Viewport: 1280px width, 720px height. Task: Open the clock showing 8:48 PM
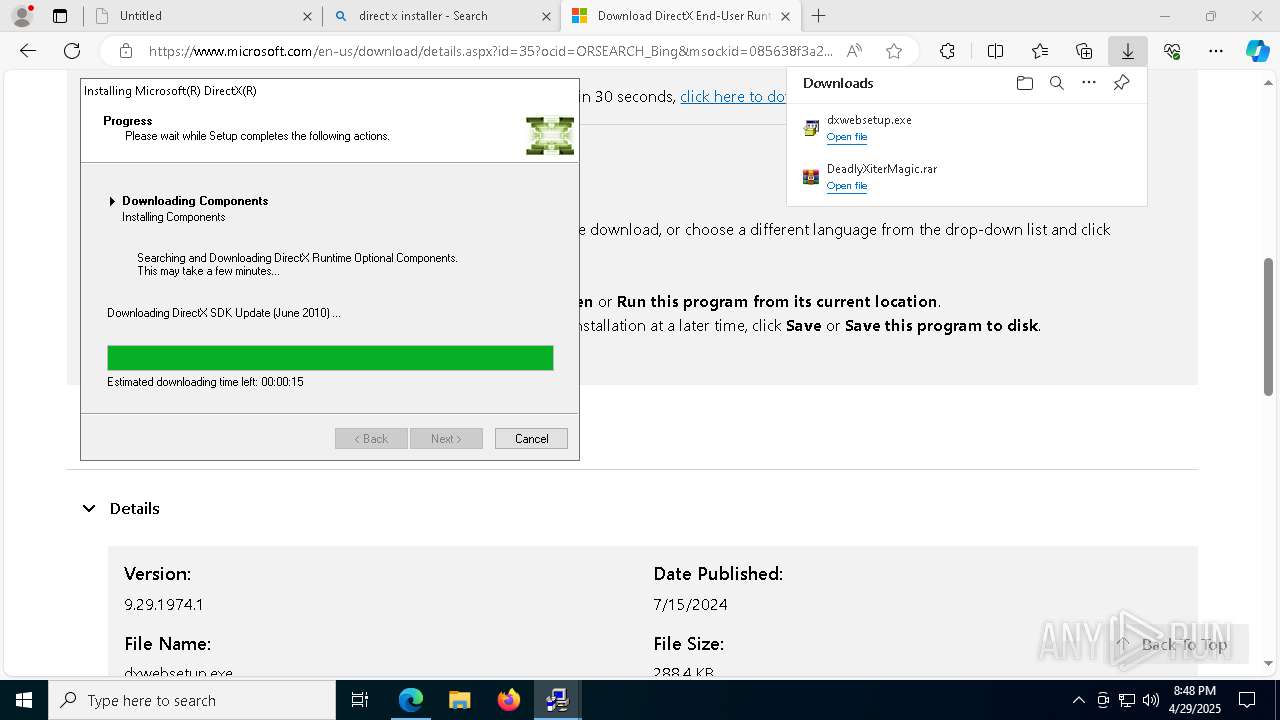(1194, 700)
